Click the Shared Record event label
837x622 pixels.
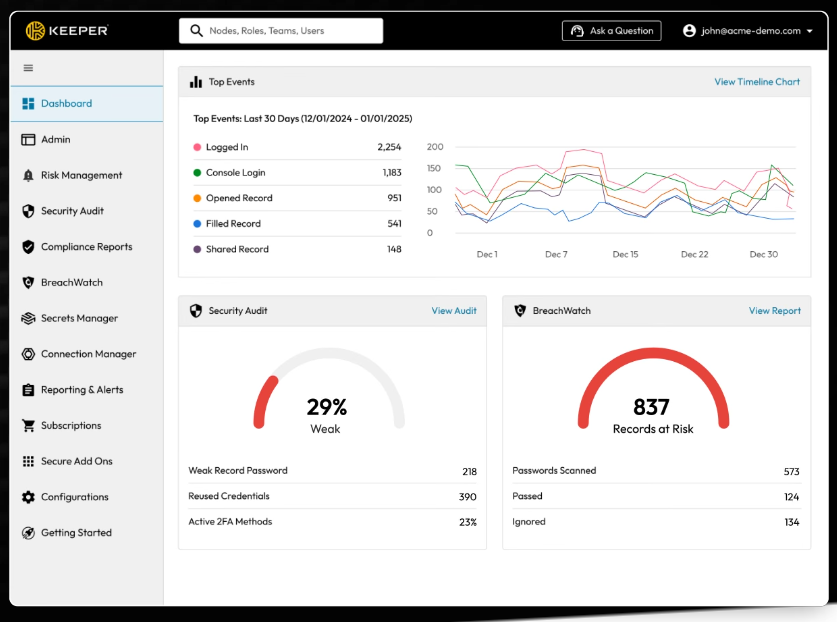tap(237, 249)
